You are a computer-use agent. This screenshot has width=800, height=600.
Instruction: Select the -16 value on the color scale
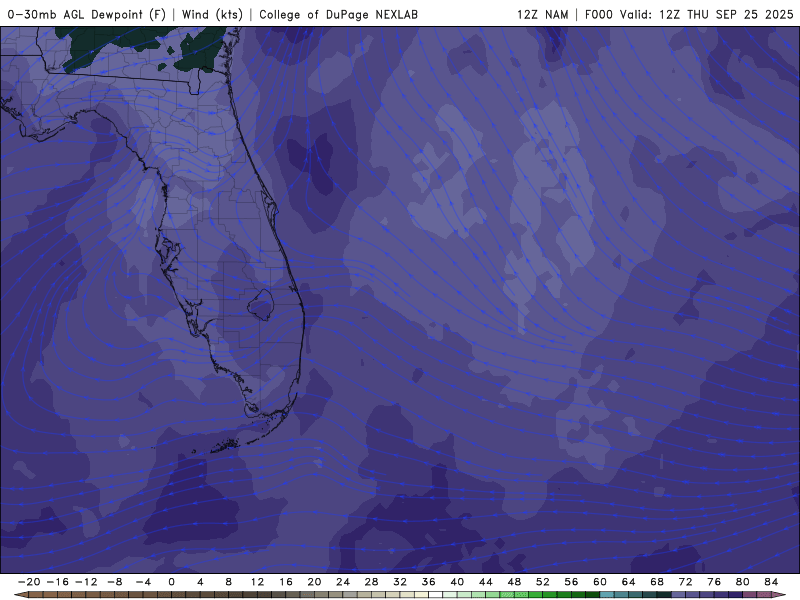pos(57,582)
